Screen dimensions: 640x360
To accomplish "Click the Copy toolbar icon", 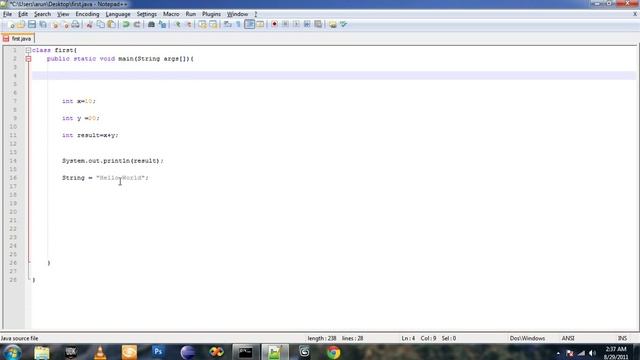I will (100, 24).
